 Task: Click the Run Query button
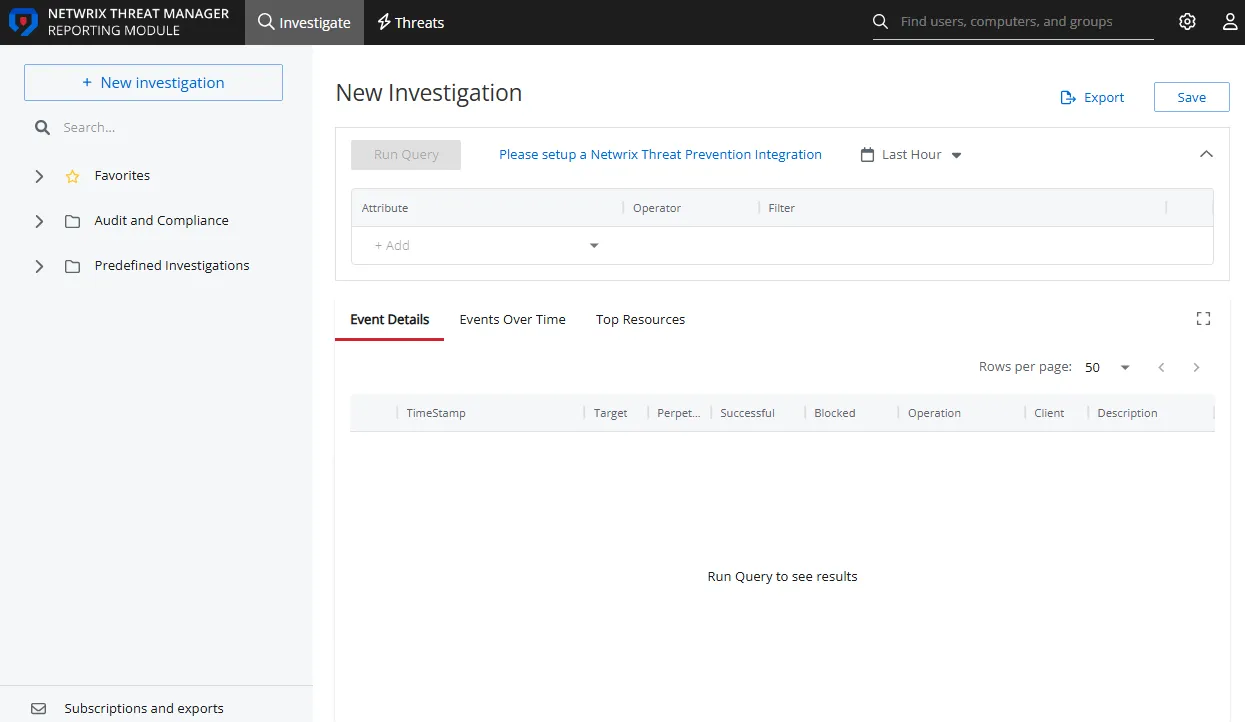click(406, 155)
